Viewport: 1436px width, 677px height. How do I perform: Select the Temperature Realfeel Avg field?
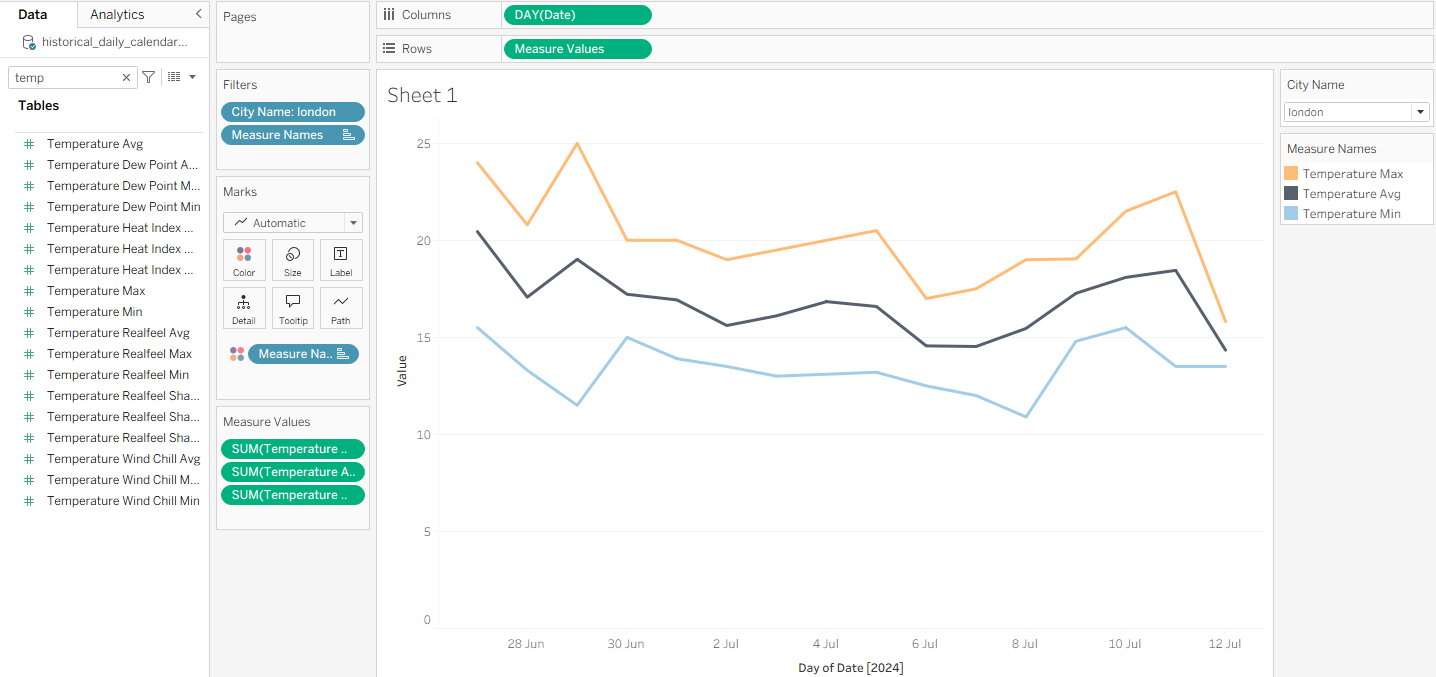[x=118, y=333]
